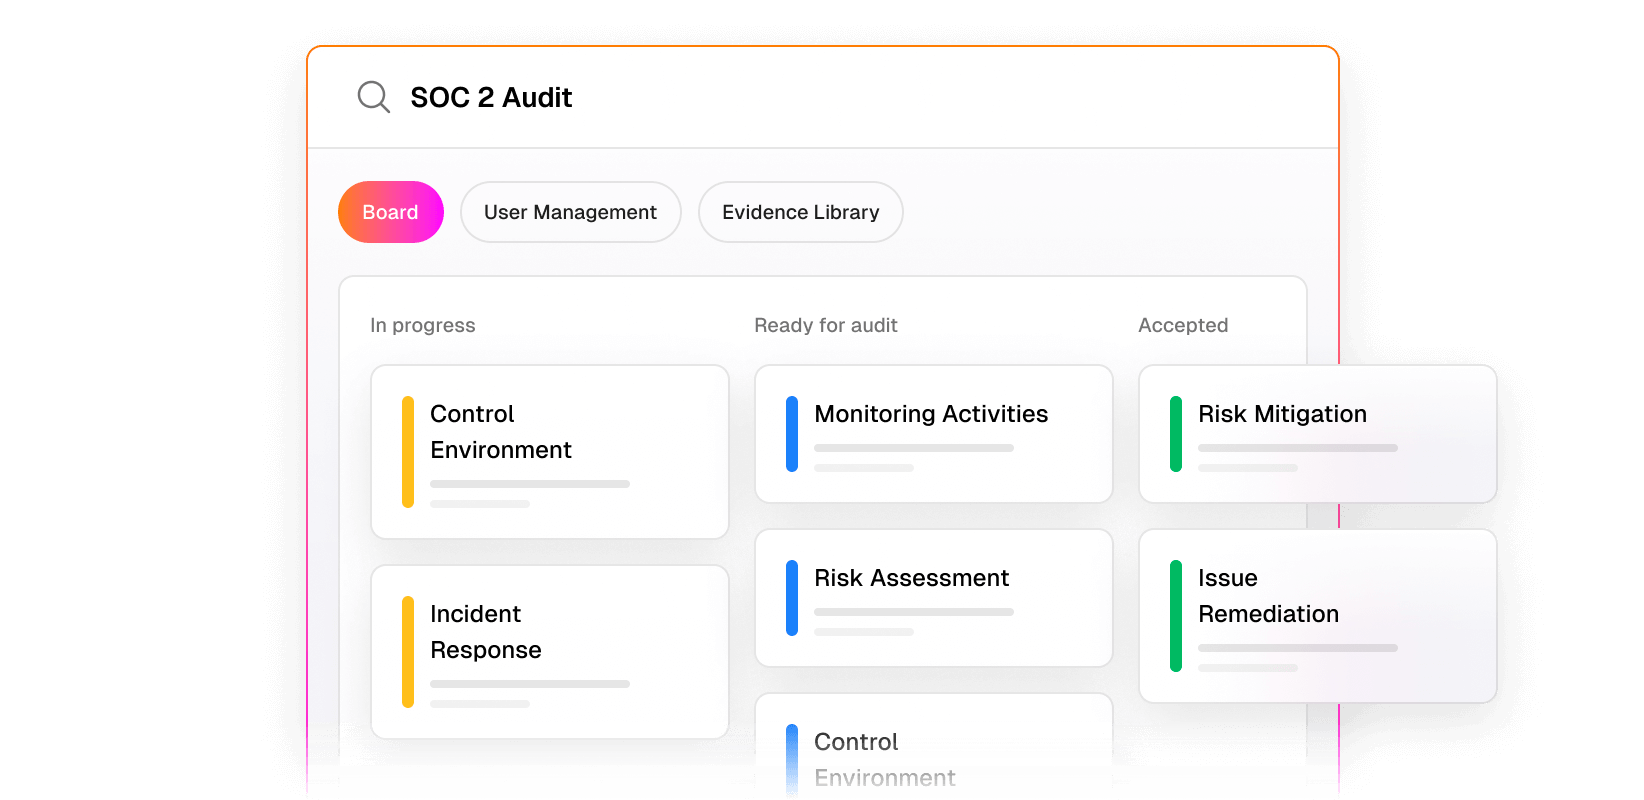Click the SOC 2 Audit search field
This screenshot has height=800, width=1644.
point(822,98)
